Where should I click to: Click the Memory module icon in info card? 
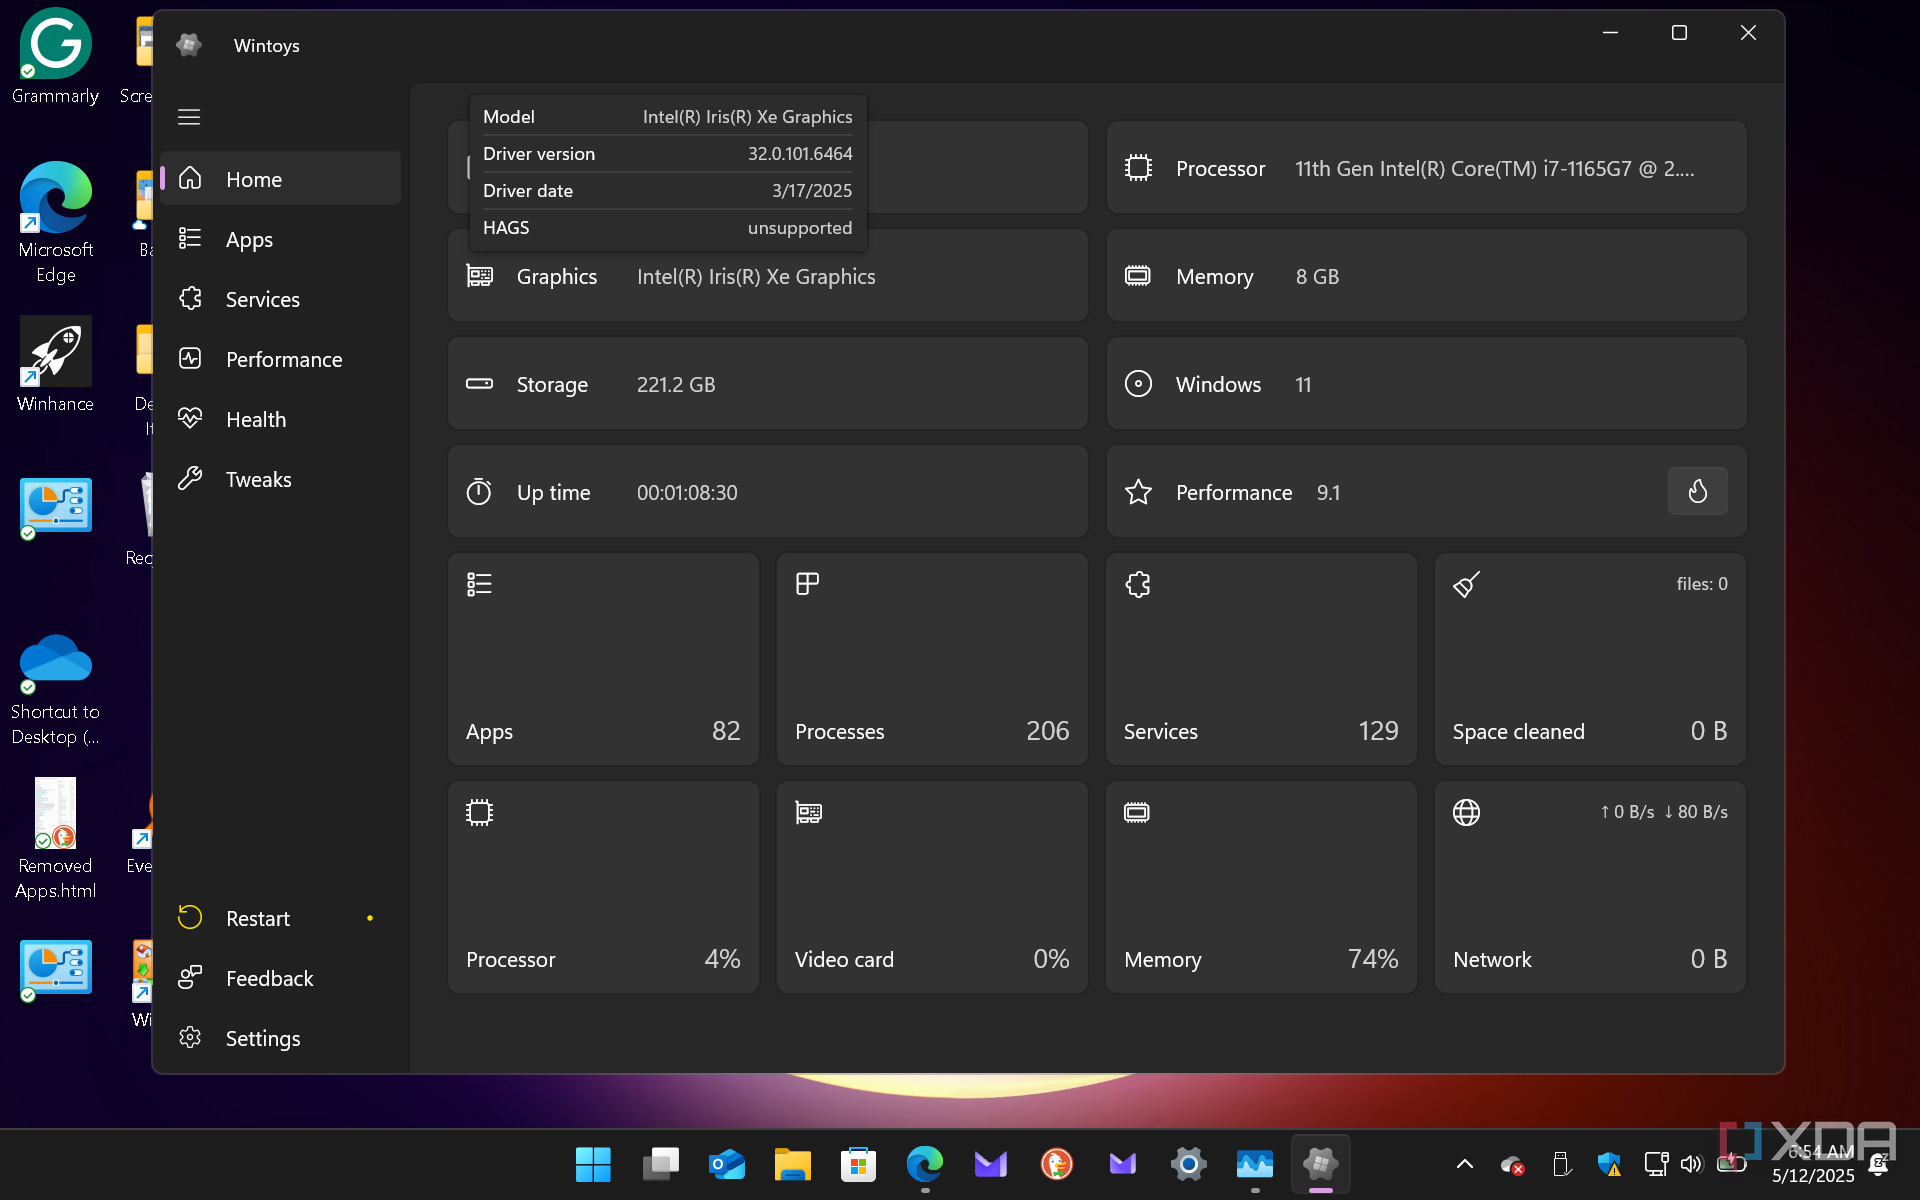pos(1138,276)
